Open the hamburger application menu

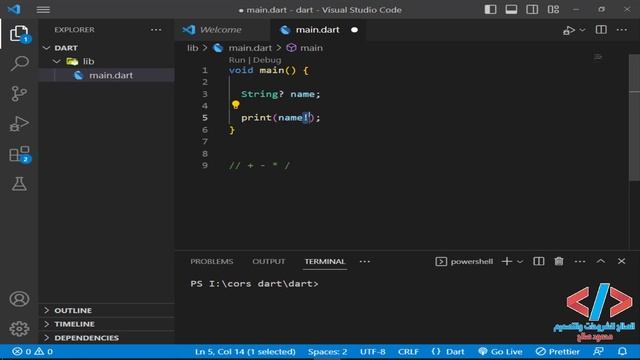tap(43, 9)
